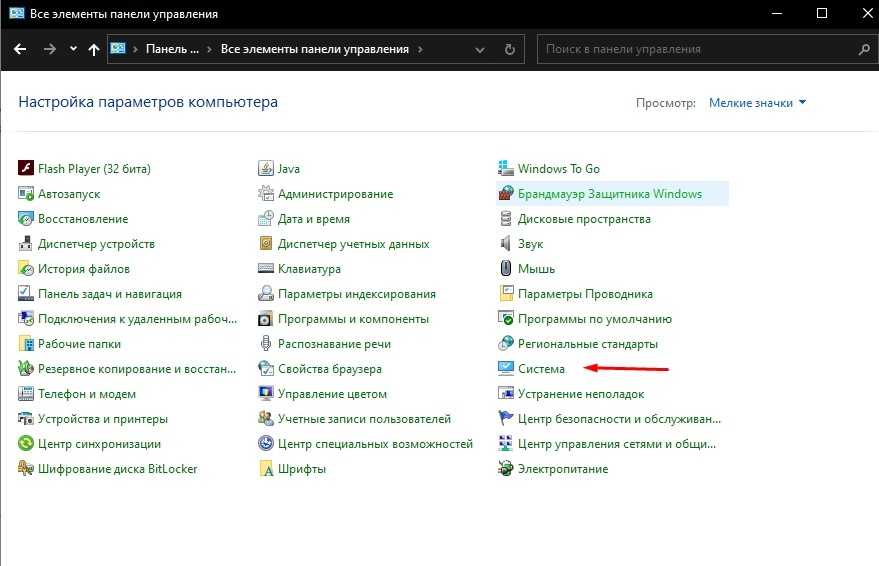
Task: Open the Звук speaker icon
Action: (x=506, y=244)
